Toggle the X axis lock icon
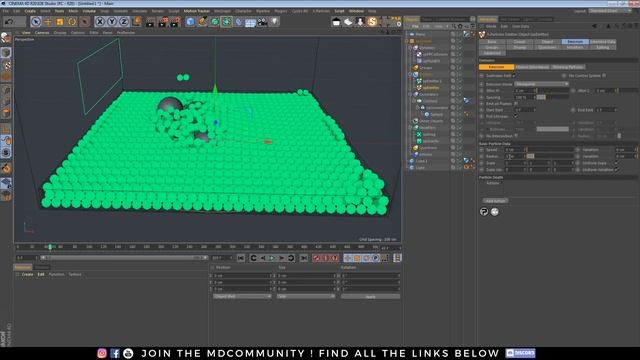The image size is (640, 360). point(100,22)
